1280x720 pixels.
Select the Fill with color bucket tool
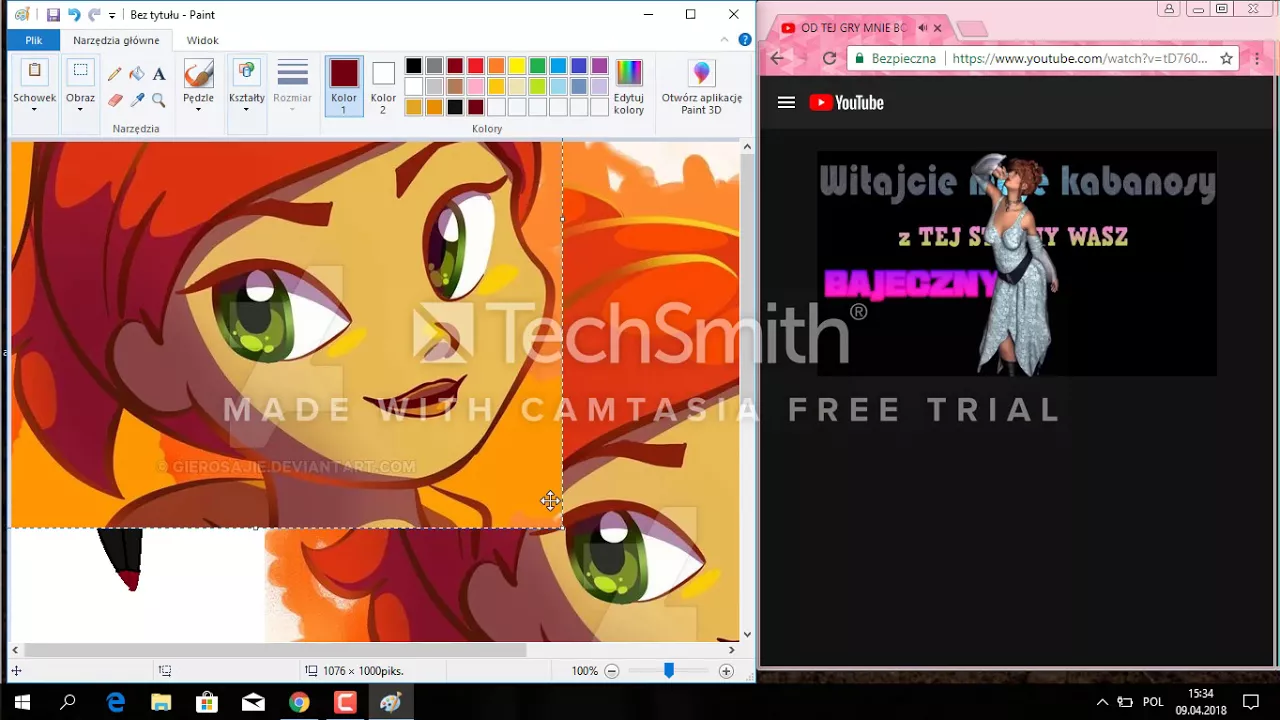[137, 74]
